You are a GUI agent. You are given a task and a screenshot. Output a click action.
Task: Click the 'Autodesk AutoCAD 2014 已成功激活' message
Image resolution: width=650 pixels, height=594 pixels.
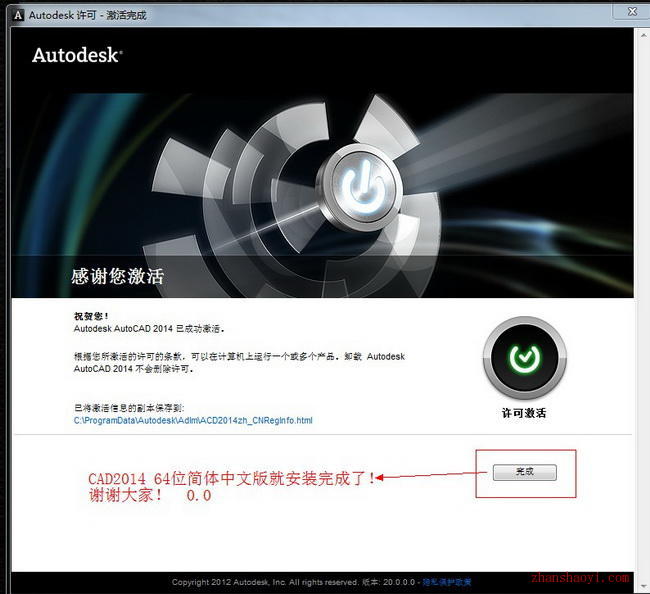[149, 329]
